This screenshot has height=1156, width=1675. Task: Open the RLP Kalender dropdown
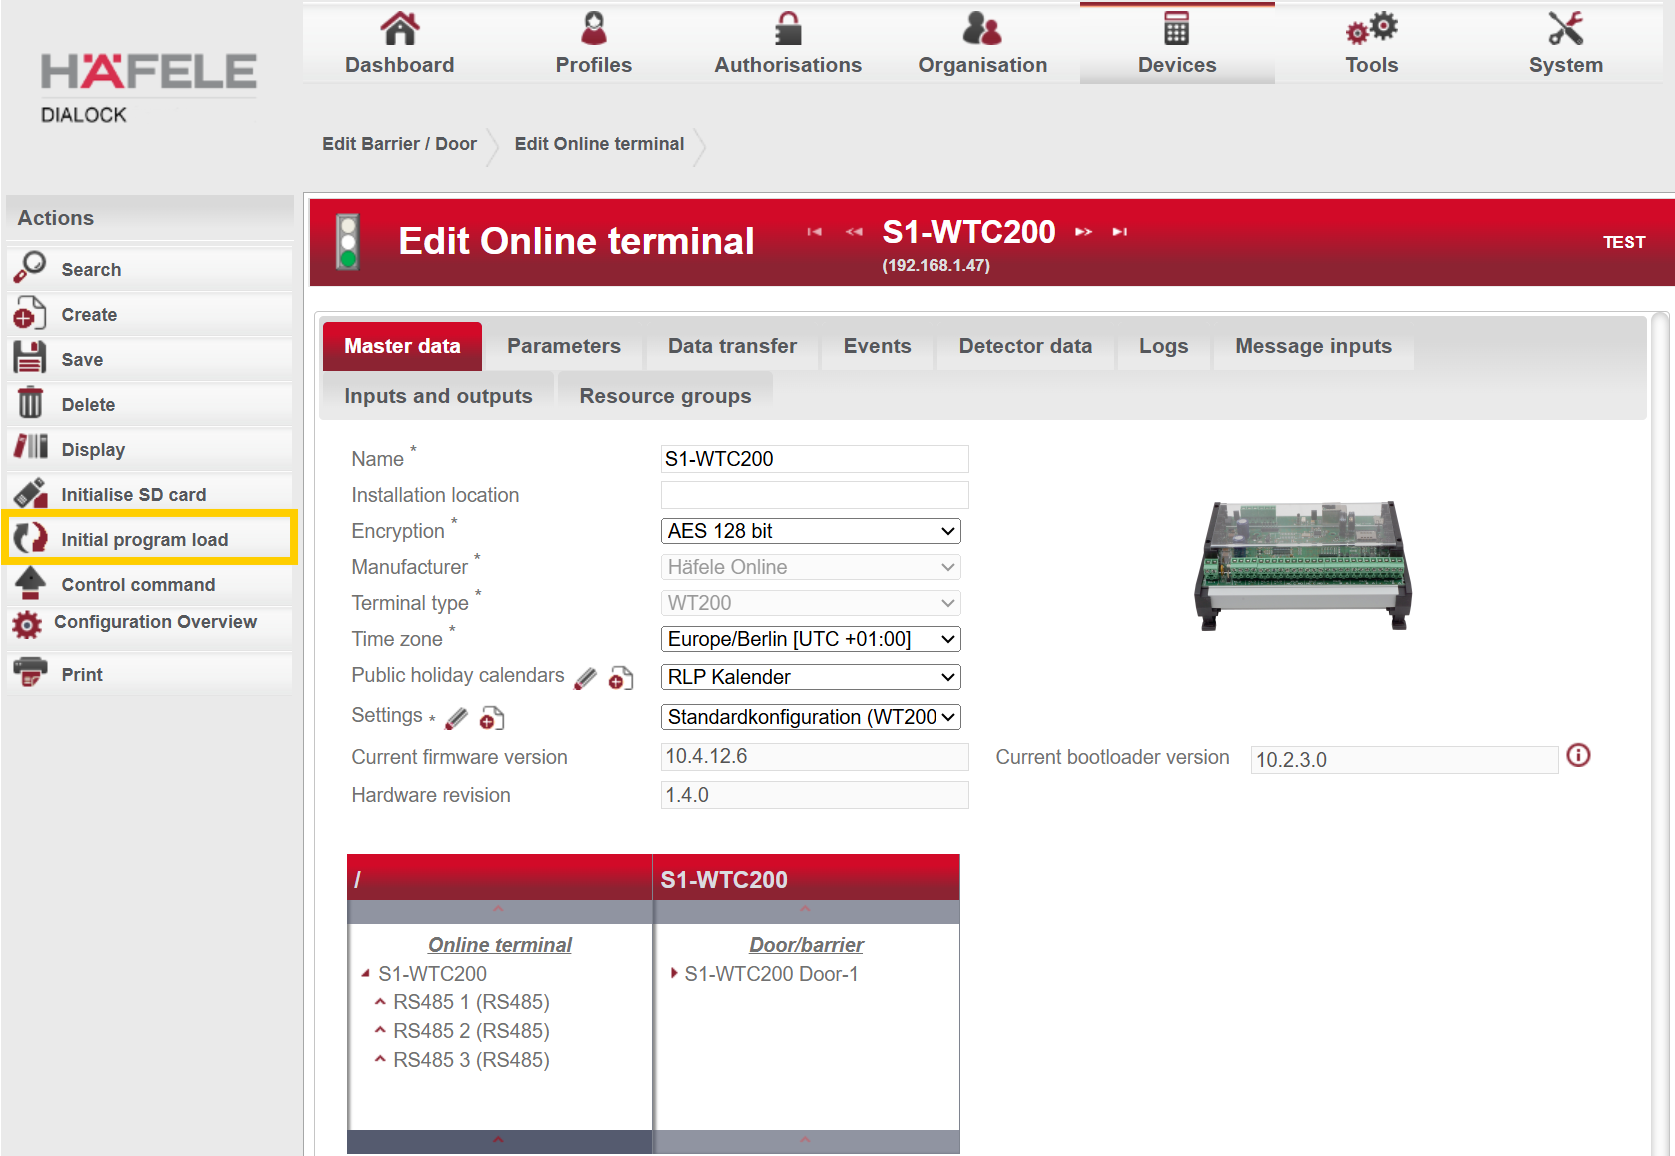[810, 677]
